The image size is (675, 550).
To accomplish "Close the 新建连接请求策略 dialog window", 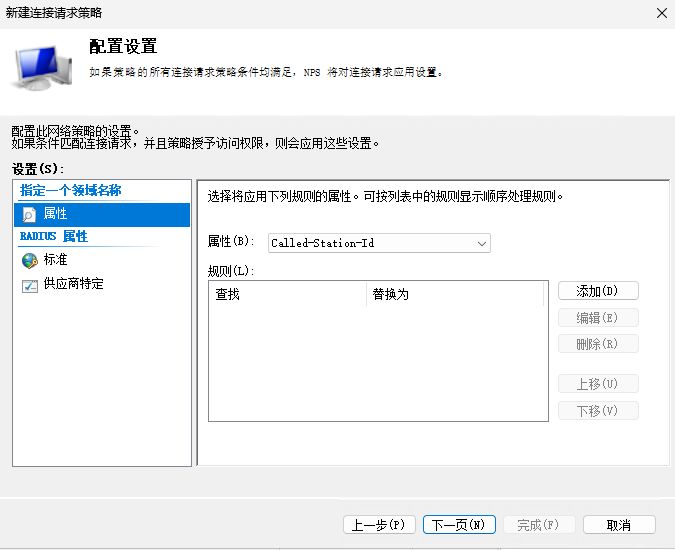I will coord(661,13).
